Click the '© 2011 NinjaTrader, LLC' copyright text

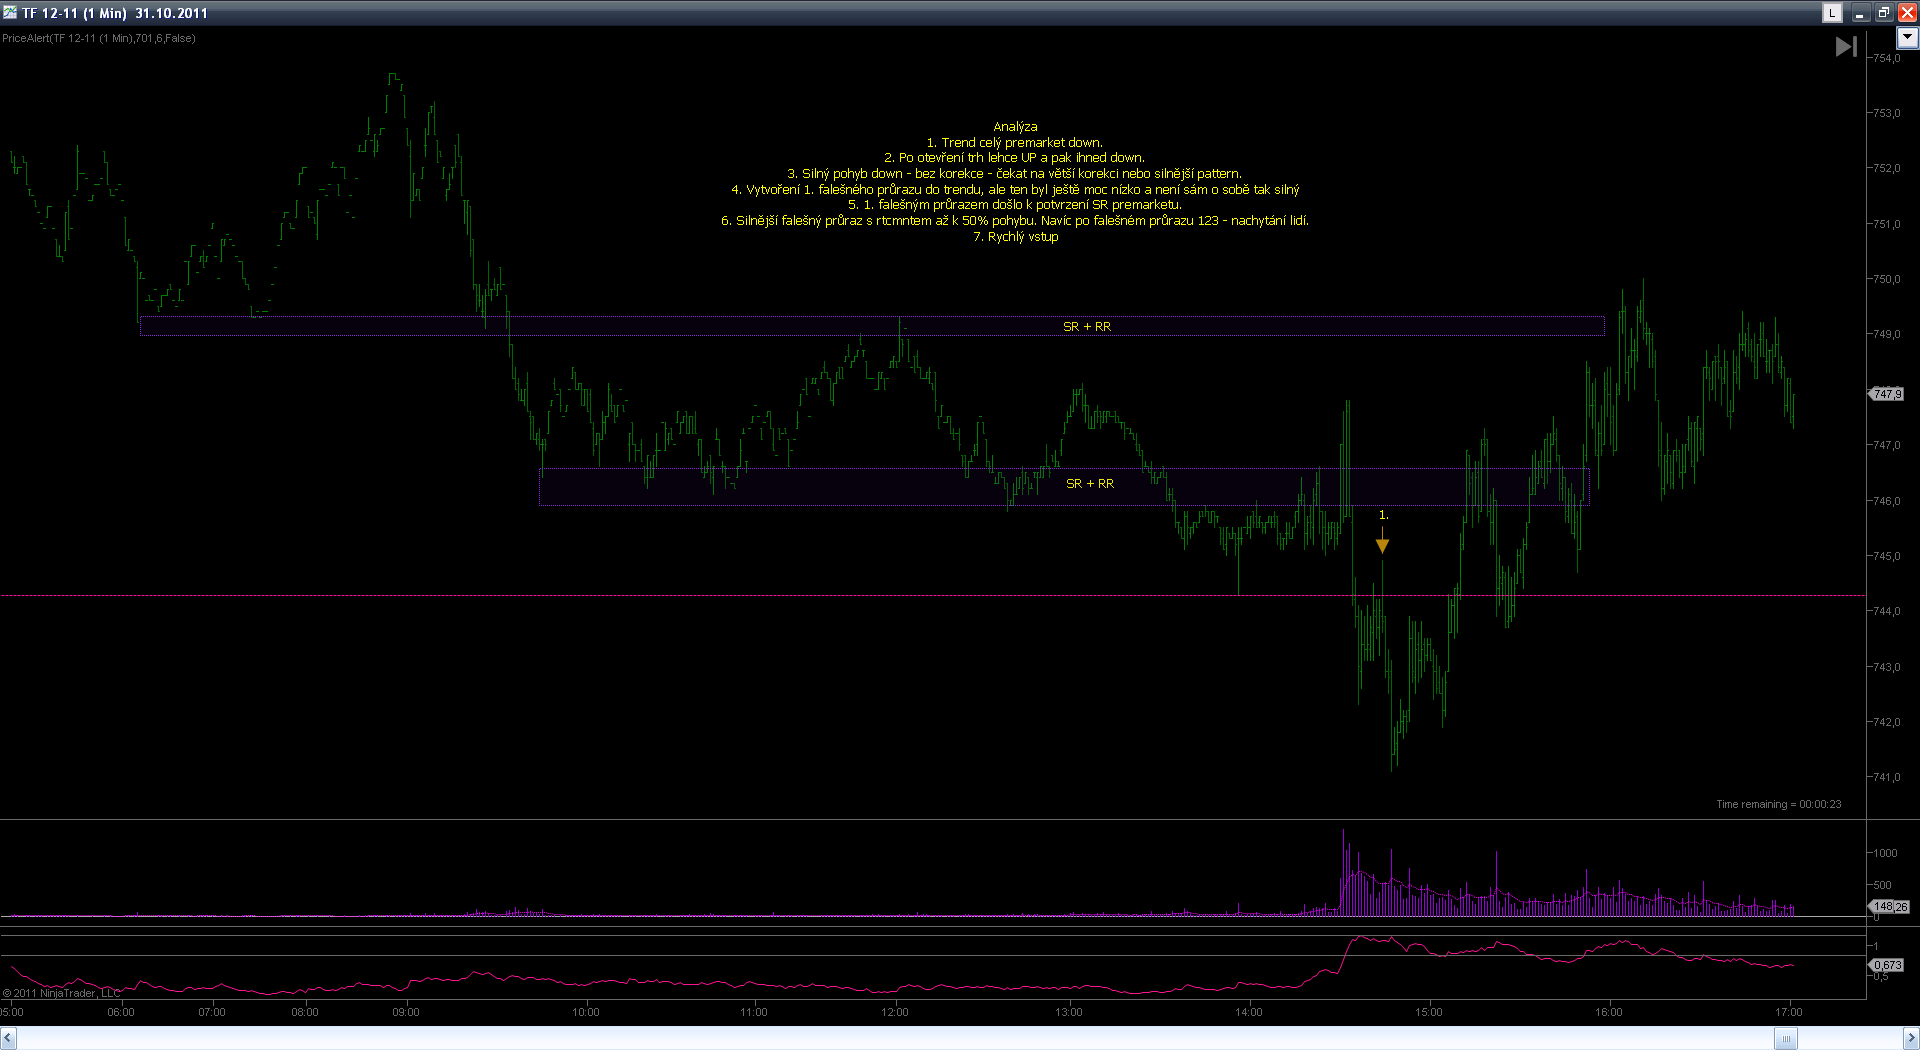[x=61, y=993]
